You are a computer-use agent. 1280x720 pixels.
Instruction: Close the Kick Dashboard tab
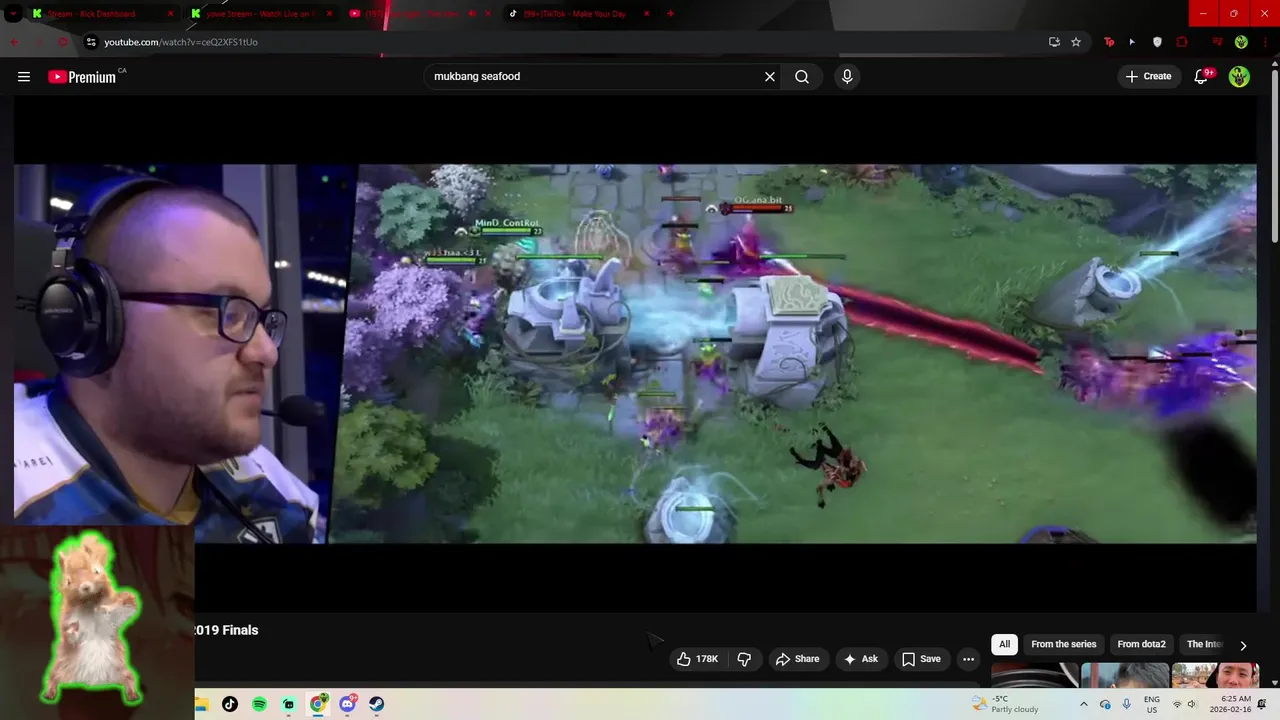170,14
